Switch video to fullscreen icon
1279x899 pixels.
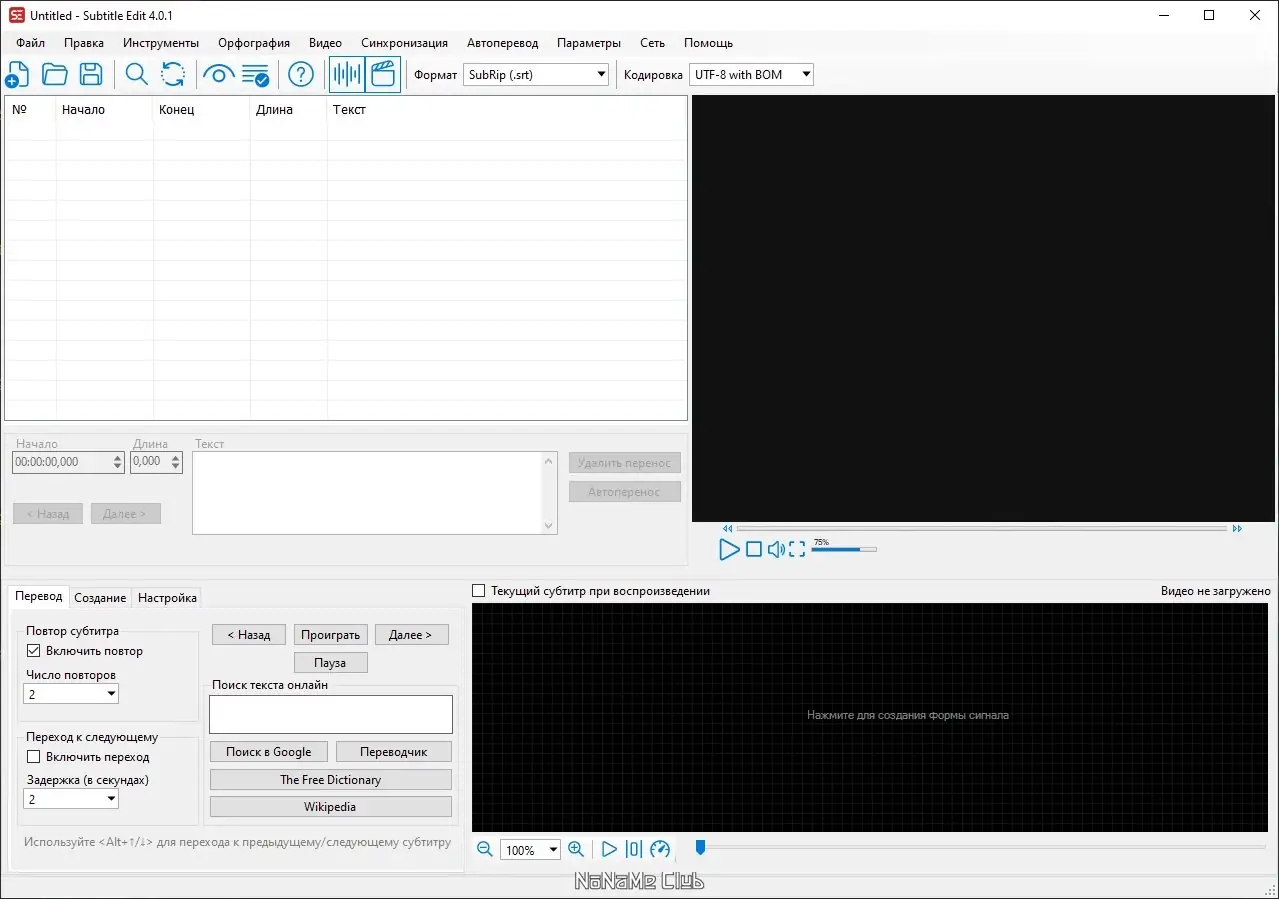point(797,549)
